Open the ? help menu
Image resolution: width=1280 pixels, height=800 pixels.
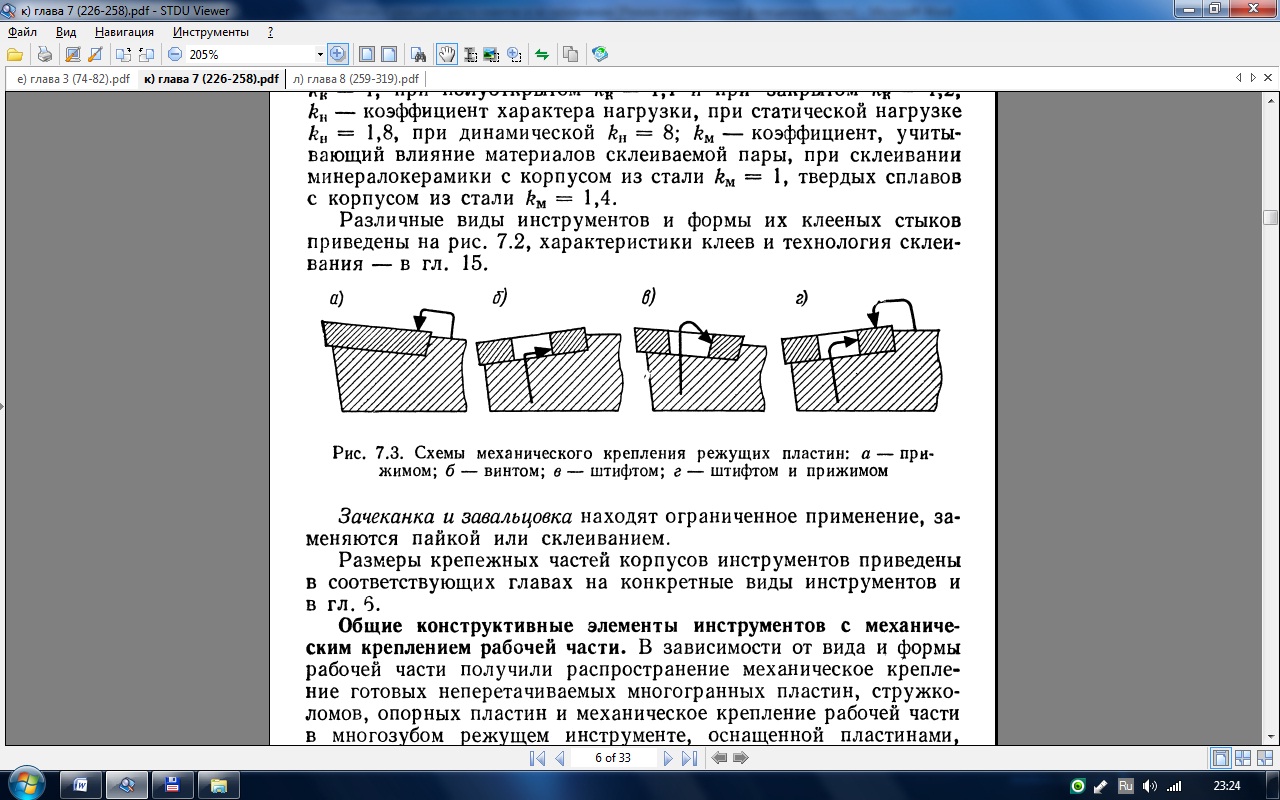(270, 32)
